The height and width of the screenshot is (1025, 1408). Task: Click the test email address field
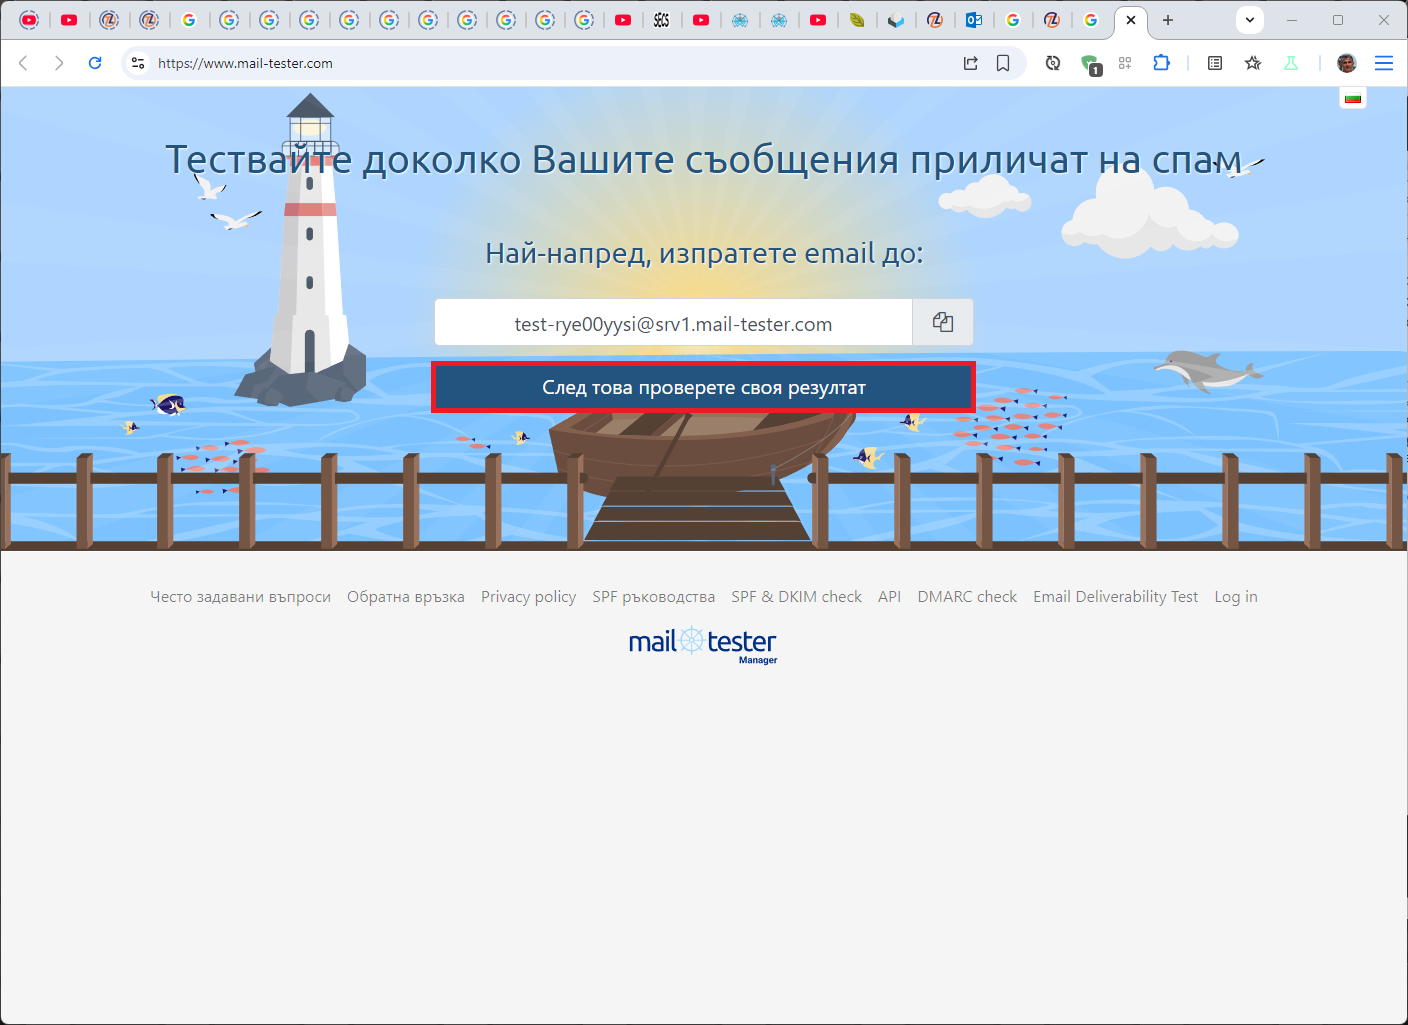point(673,324)
